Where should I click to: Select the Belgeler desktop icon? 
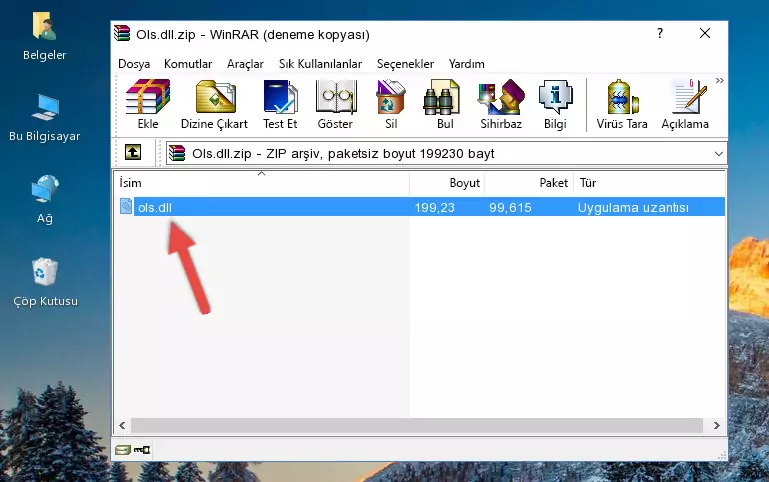pos(44,37)
